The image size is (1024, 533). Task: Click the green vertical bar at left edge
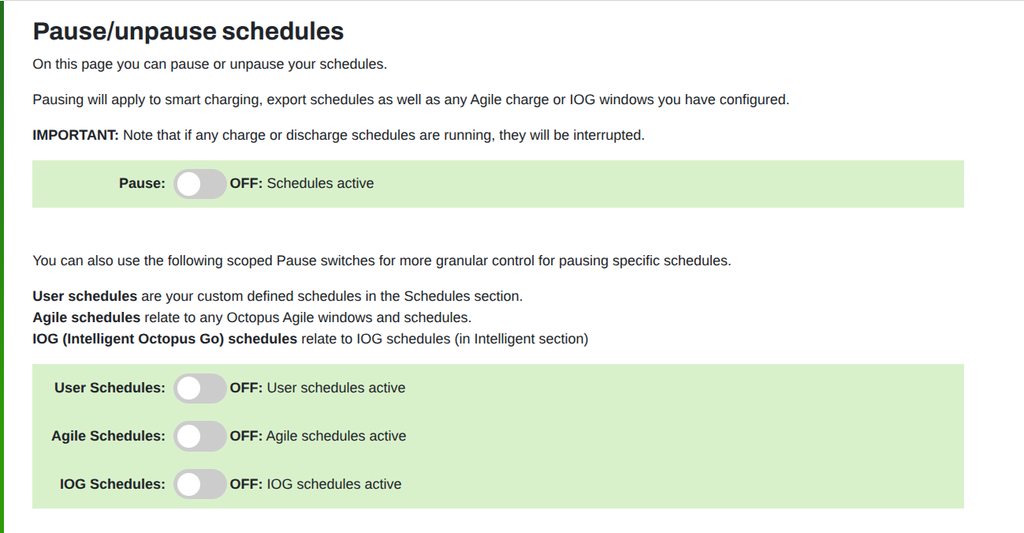(x=2, y=266)
